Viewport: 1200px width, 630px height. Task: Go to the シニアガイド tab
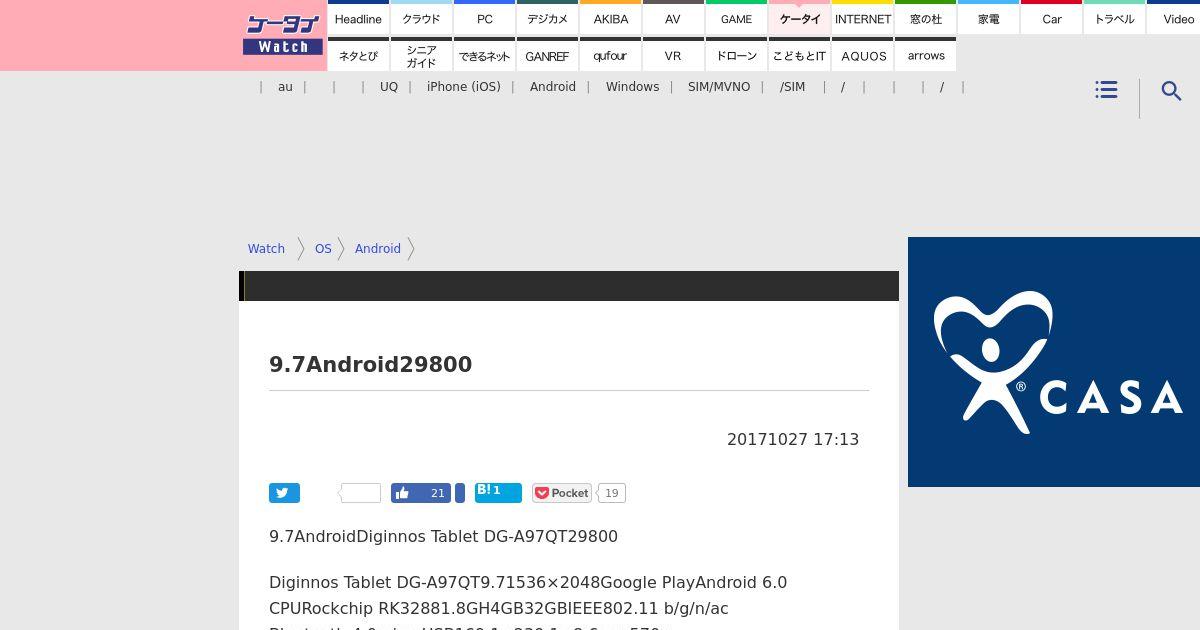pyautogui.click(x=421, y=56)
